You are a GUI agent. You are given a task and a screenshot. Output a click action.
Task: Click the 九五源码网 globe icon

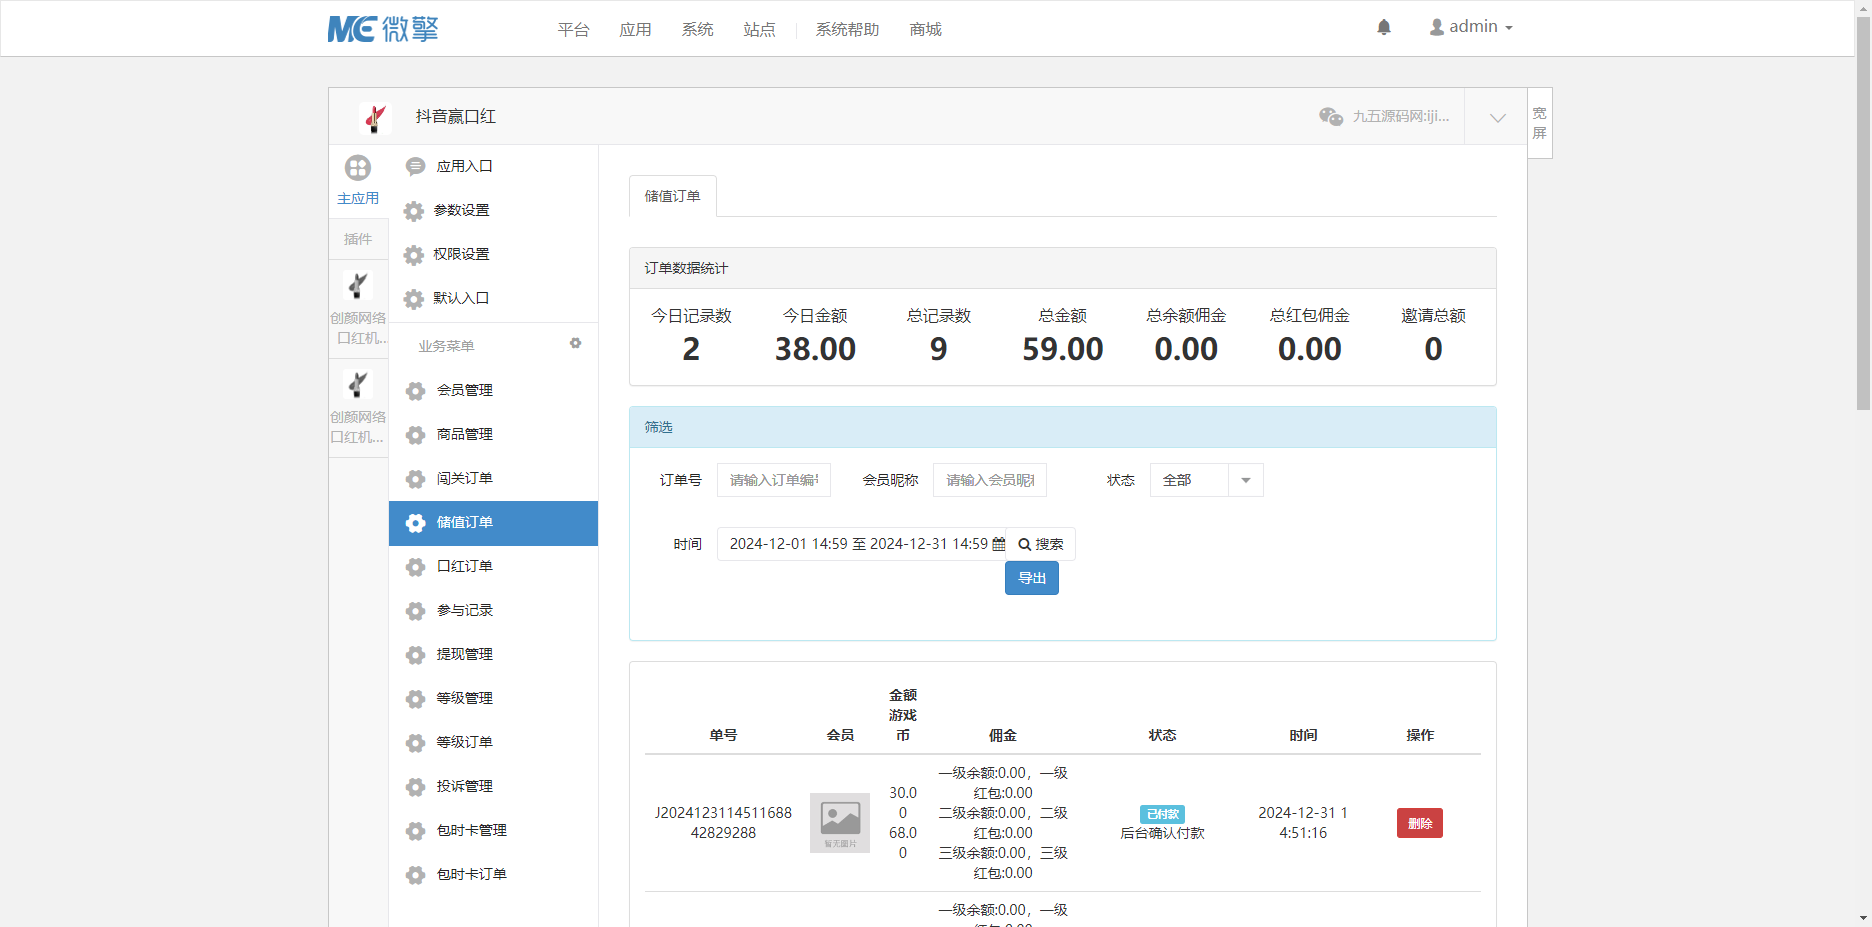pyautogui.click(x=1330, y=117)
